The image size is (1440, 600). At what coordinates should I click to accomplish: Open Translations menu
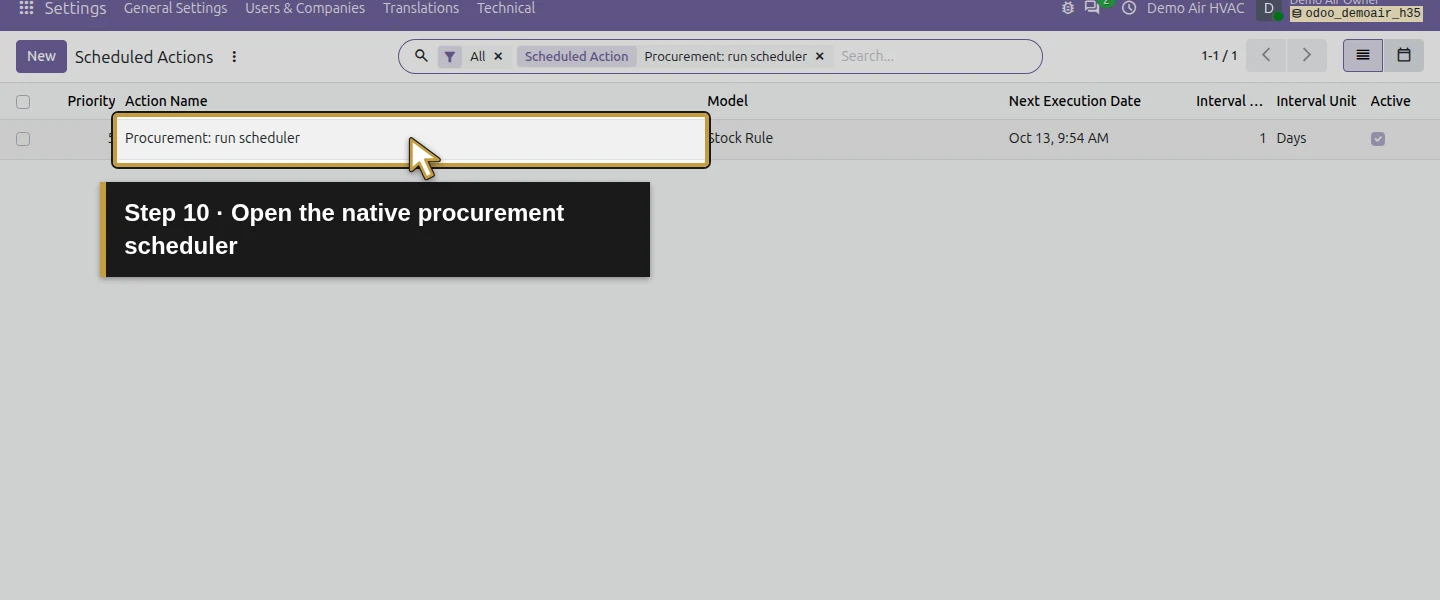point(421,8)
